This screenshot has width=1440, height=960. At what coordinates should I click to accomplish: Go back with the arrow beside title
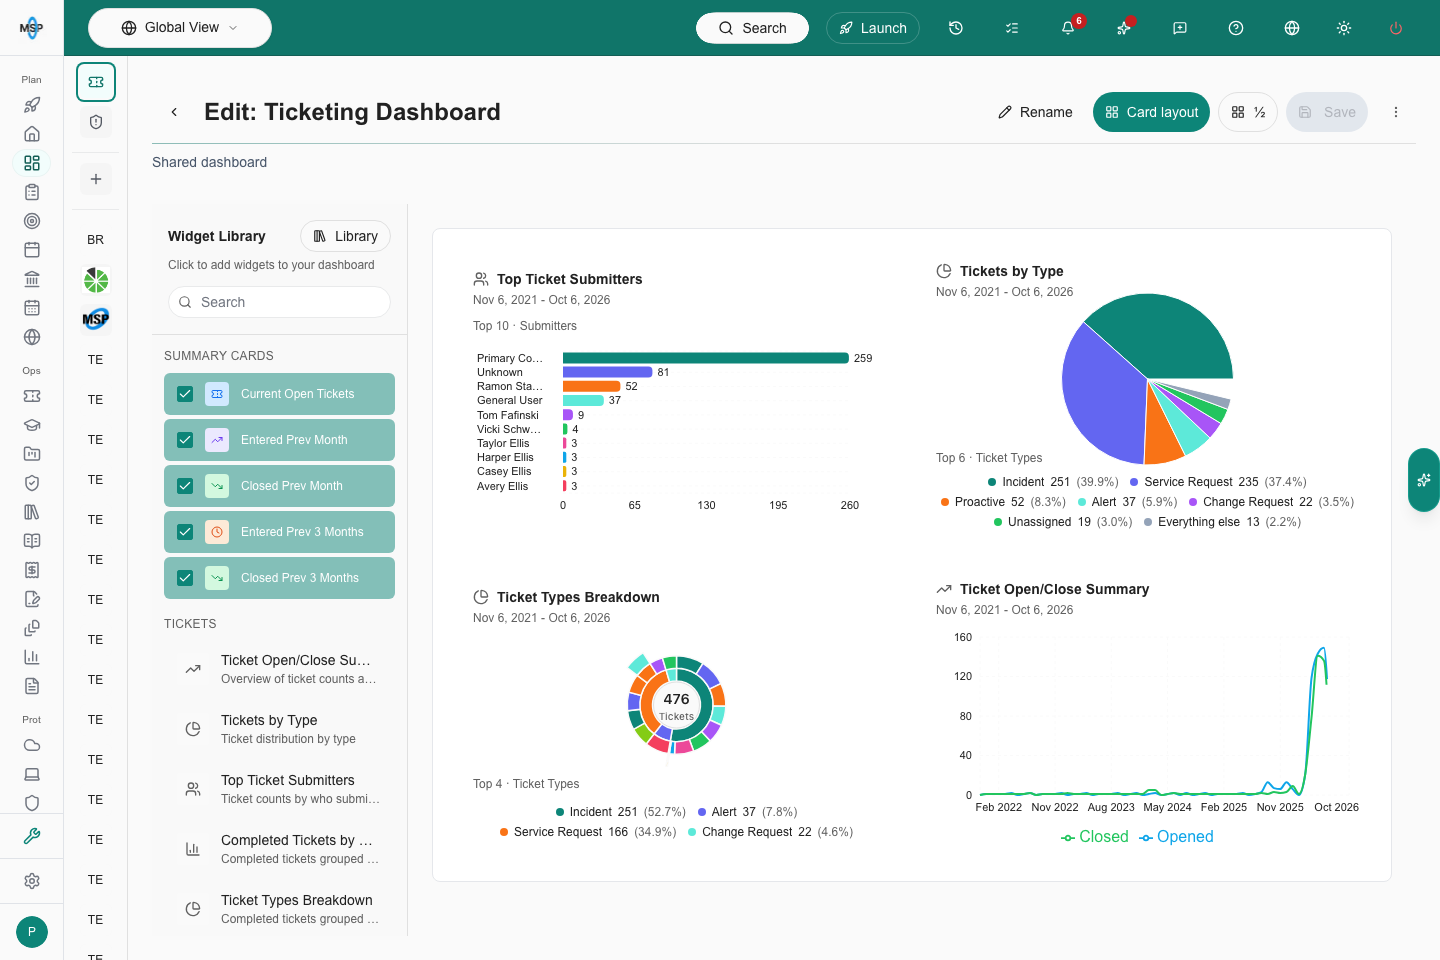pos(174,112)
